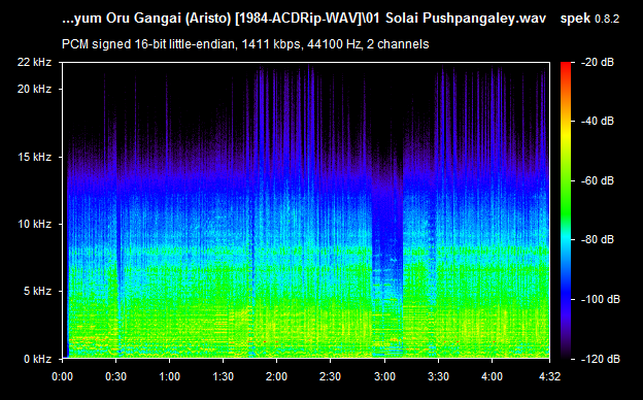
Task: Click the -100 dB scale label
Action: click(600, 299)
